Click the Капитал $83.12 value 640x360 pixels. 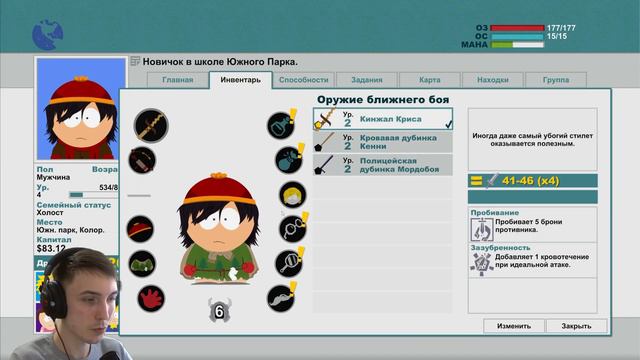coord(51,249)
